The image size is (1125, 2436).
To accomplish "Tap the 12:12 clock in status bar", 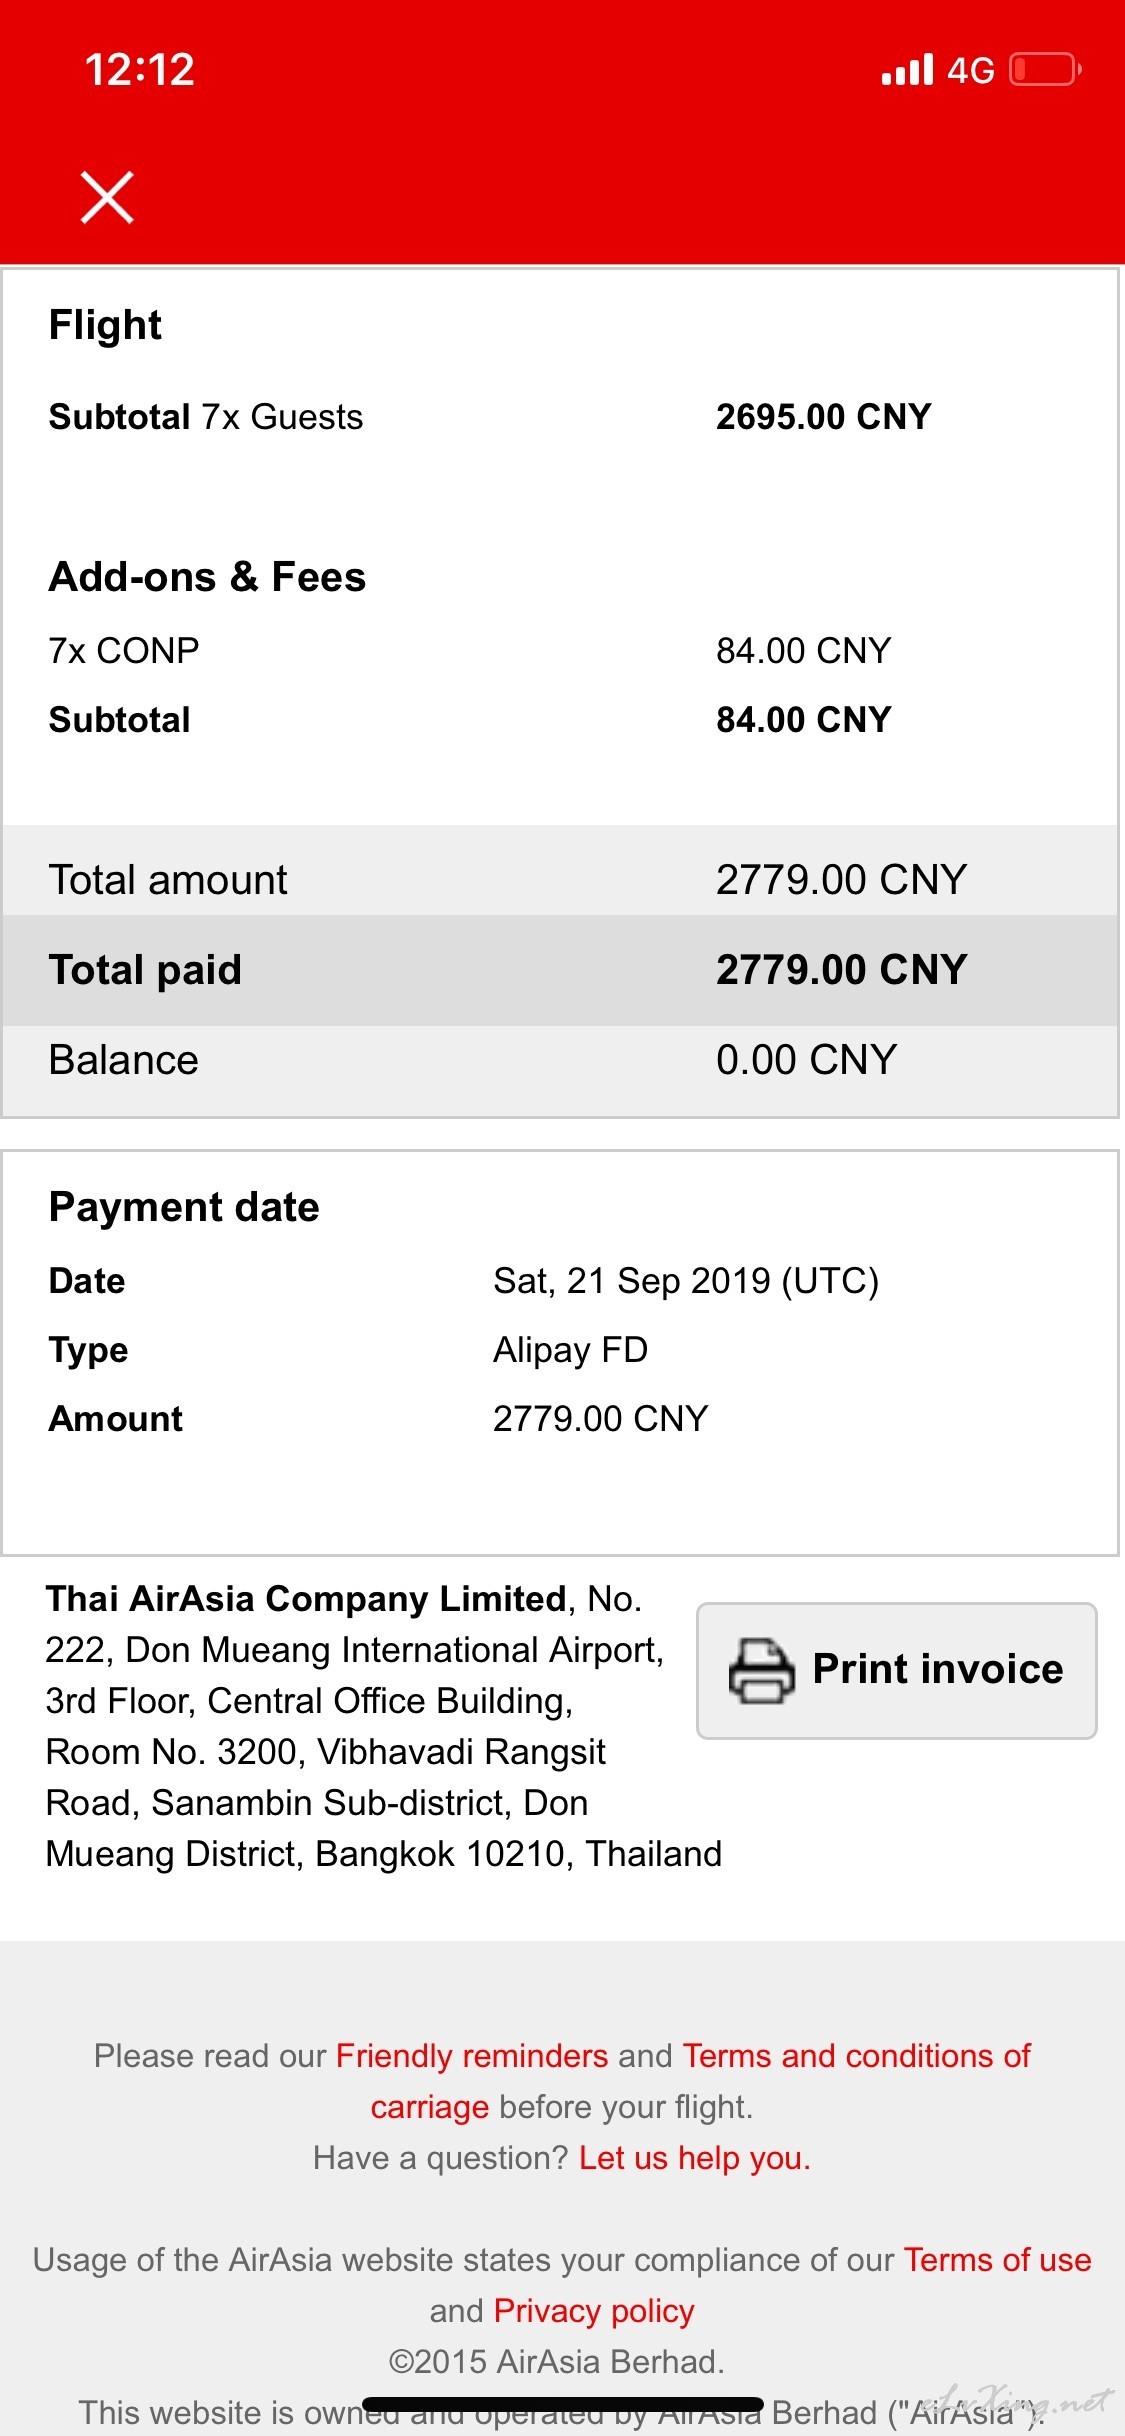I will tap(140, 70).
